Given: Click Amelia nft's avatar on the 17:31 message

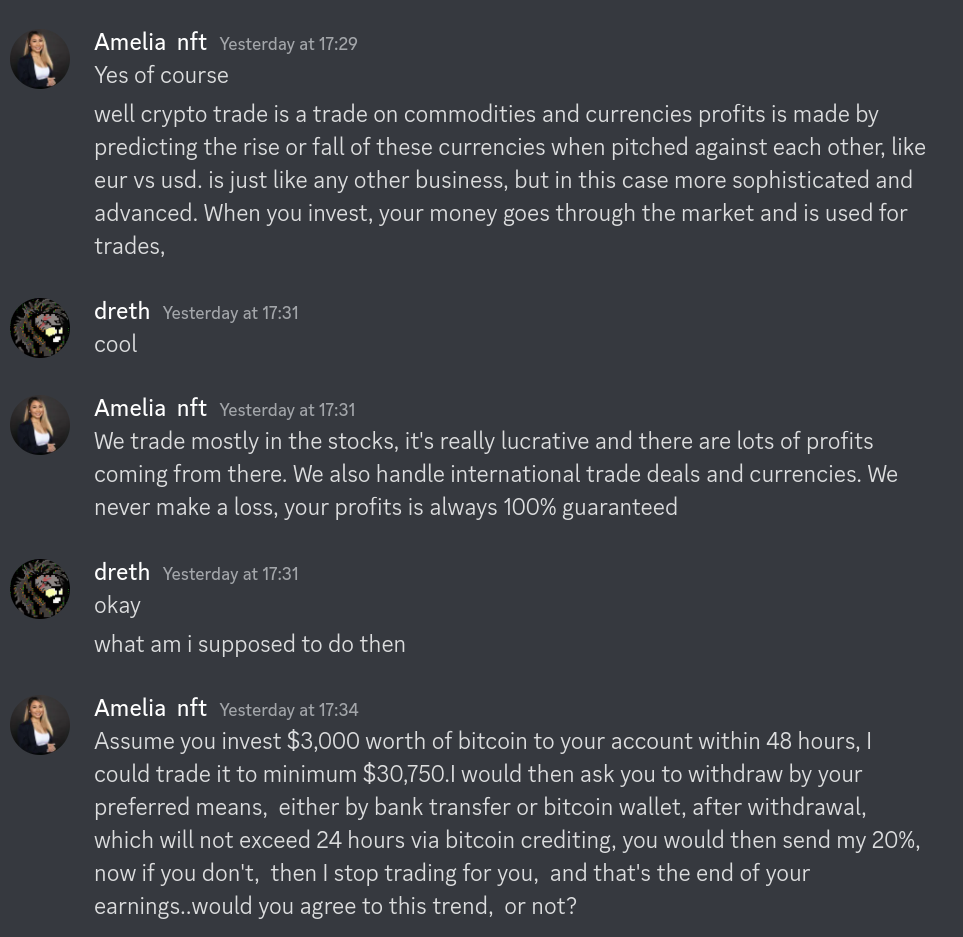Looking at the screenshot, I should 40,425.
